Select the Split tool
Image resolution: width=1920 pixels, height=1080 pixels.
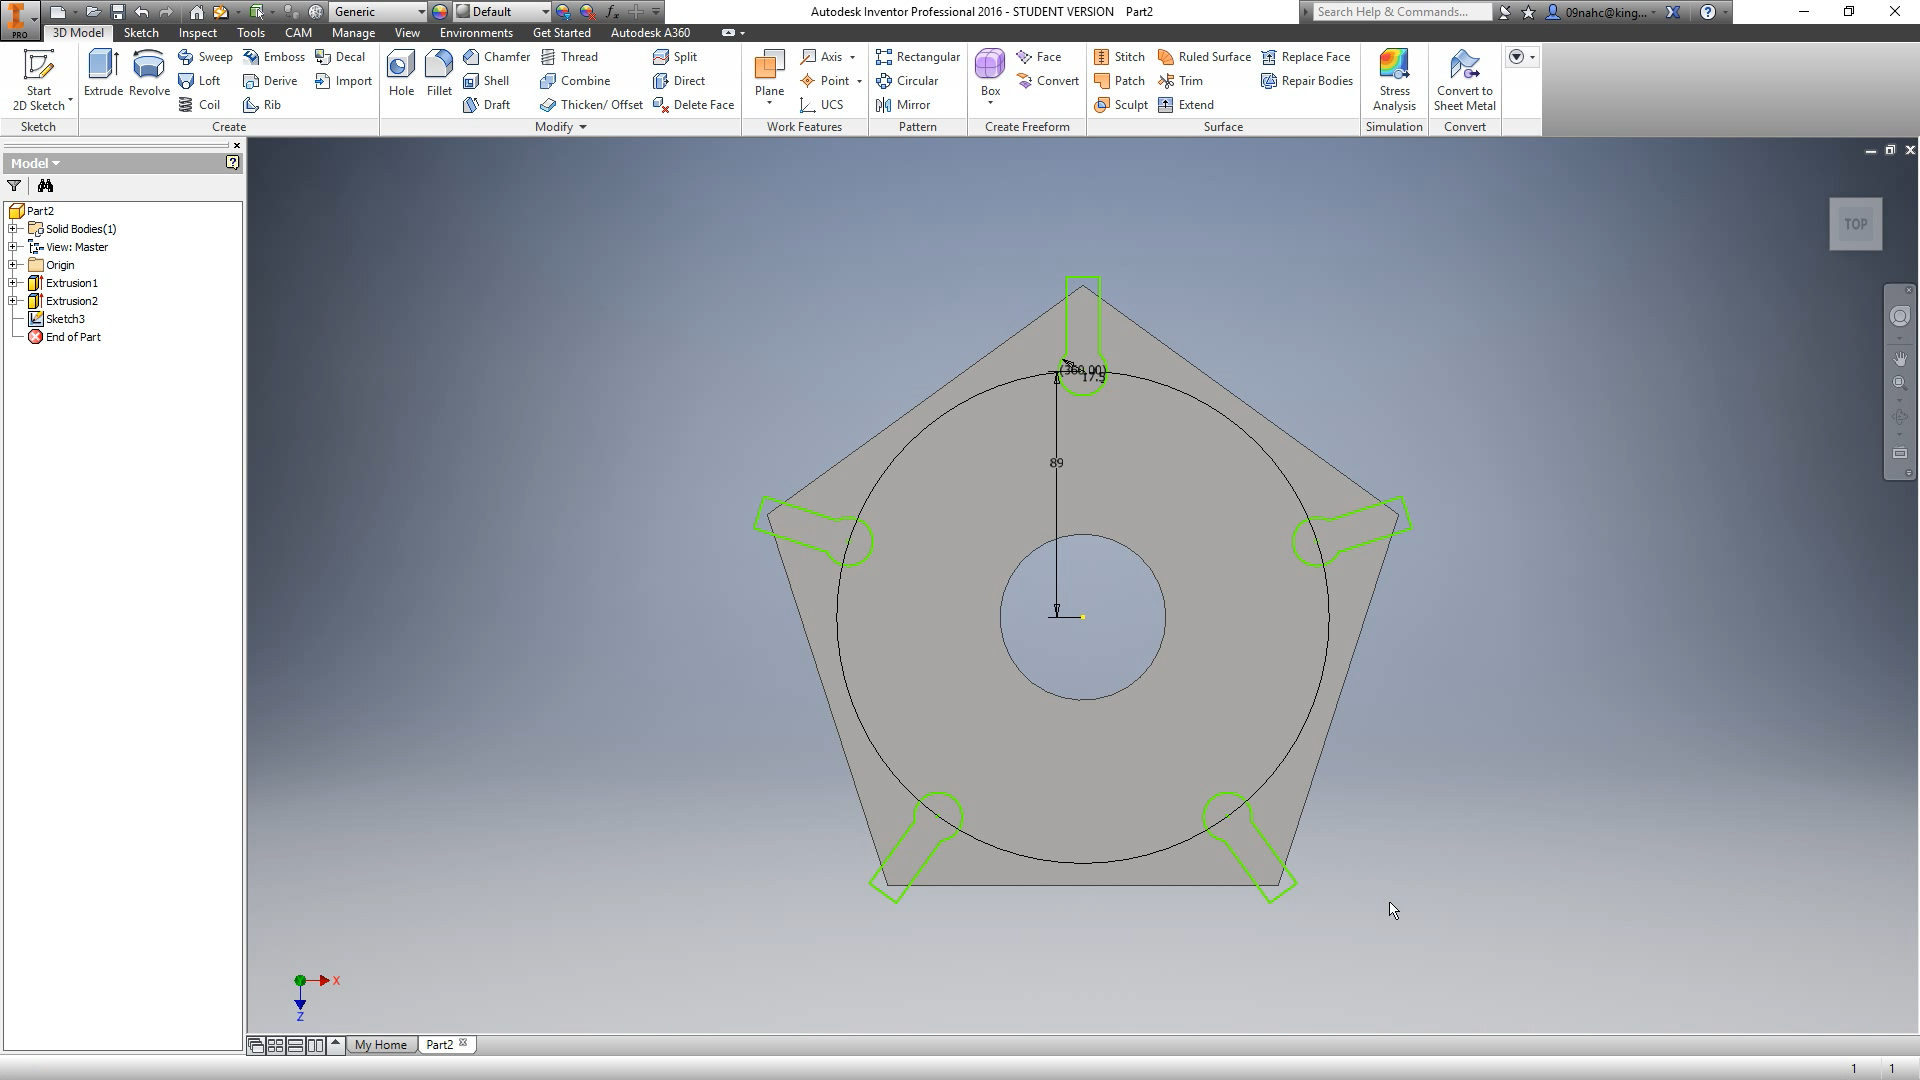coord(675,57)
